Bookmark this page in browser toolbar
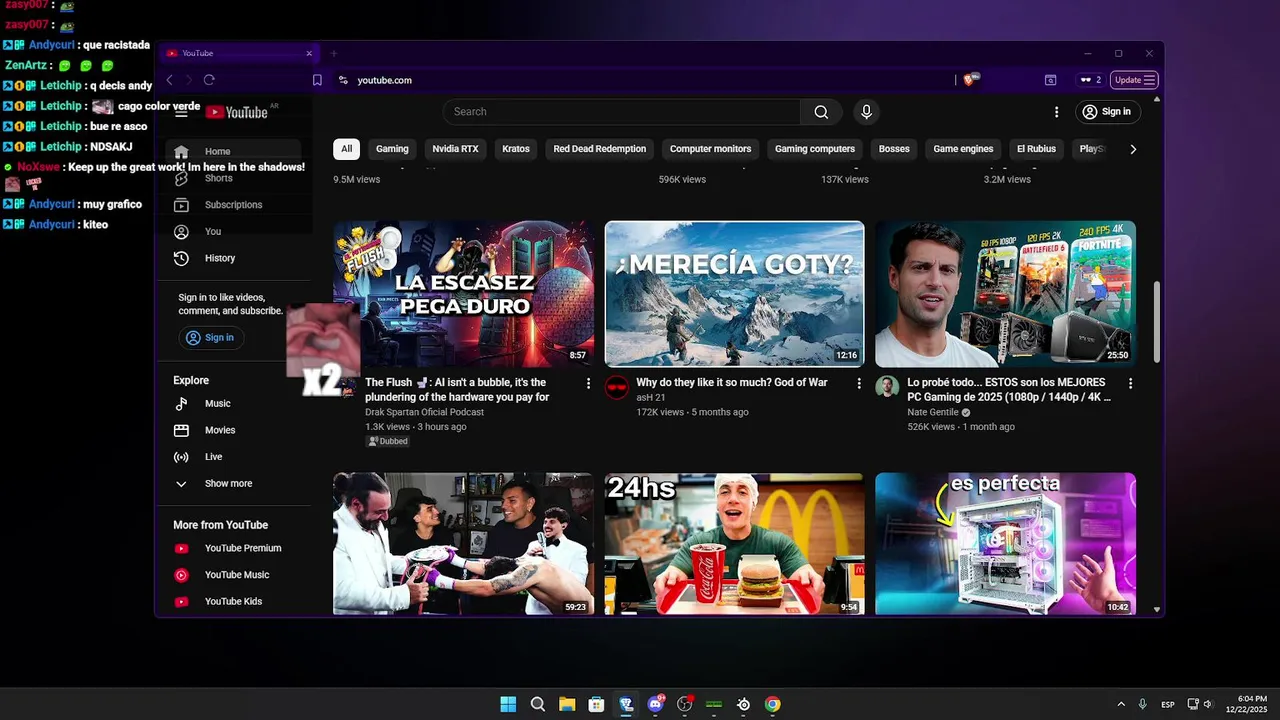The height and width of the screenshot is (720, 1280). (x=317, y=80)
